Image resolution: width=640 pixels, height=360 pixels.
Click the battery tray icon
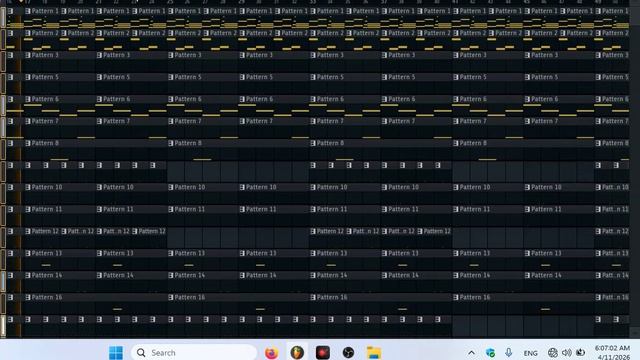(x=580, y=353)
